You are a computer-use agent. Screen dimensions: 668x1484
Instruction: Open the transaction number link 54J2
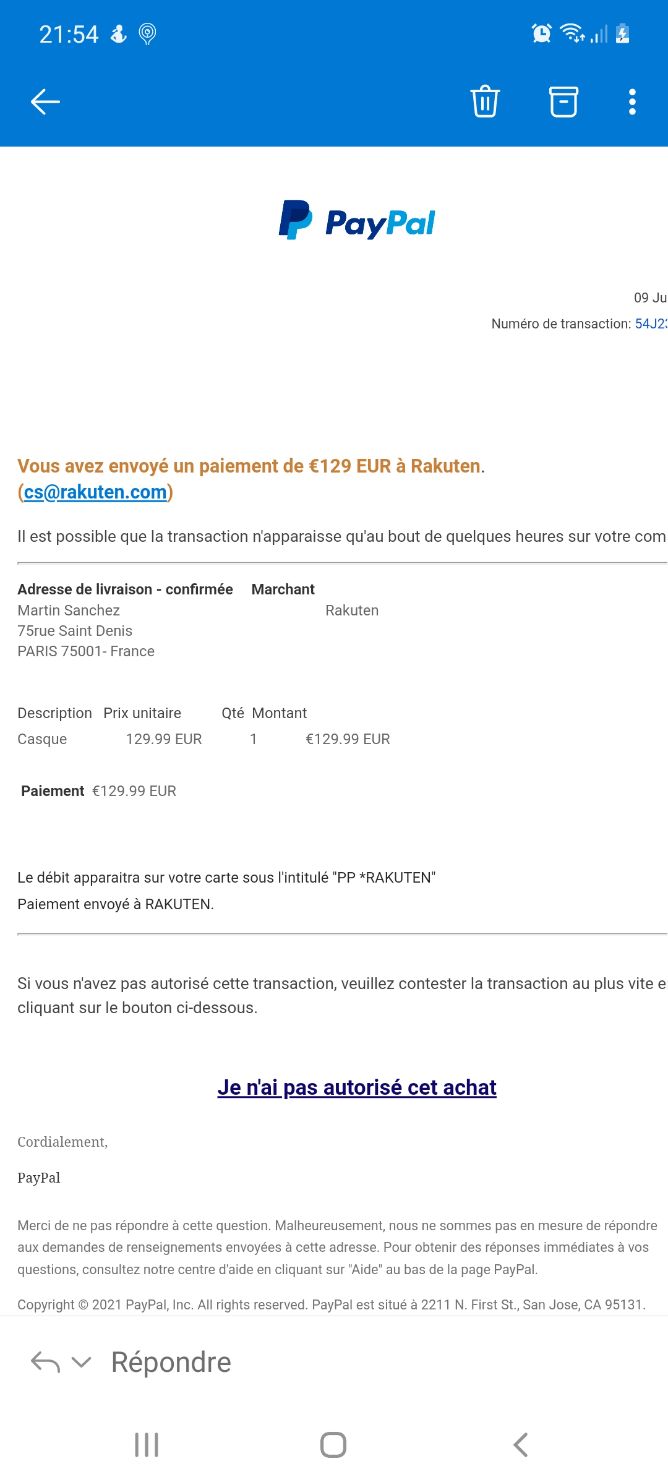[x=651, y=324]
